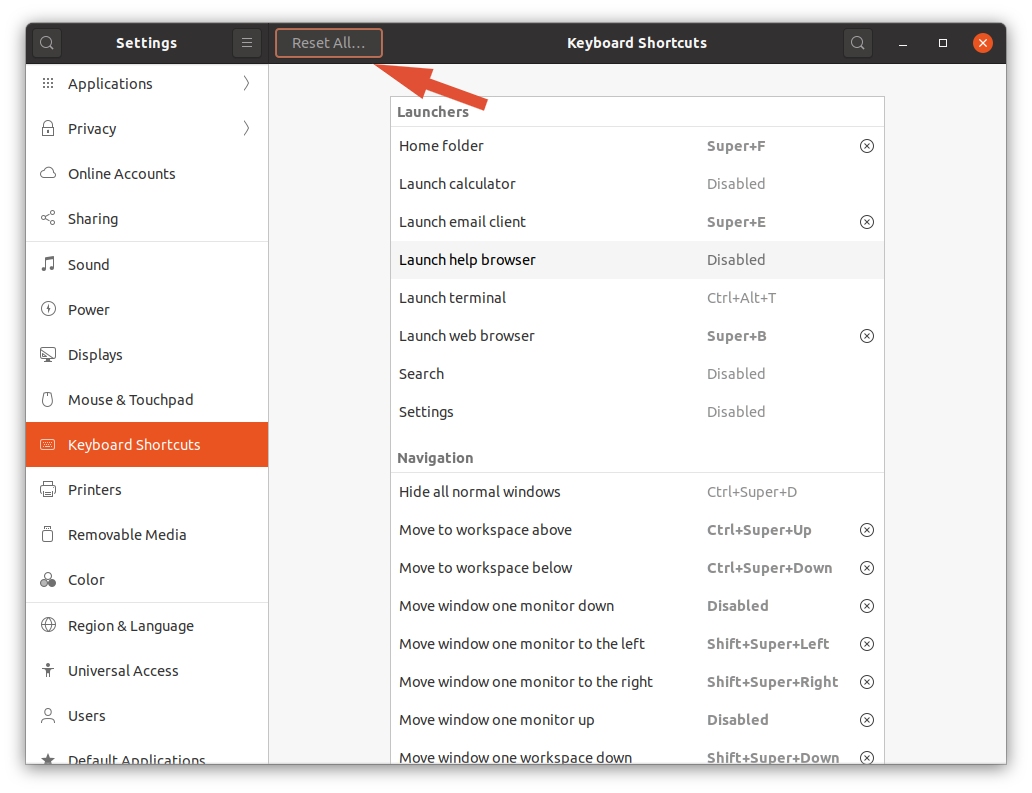Open Universal Access settings

pos(147,671)
